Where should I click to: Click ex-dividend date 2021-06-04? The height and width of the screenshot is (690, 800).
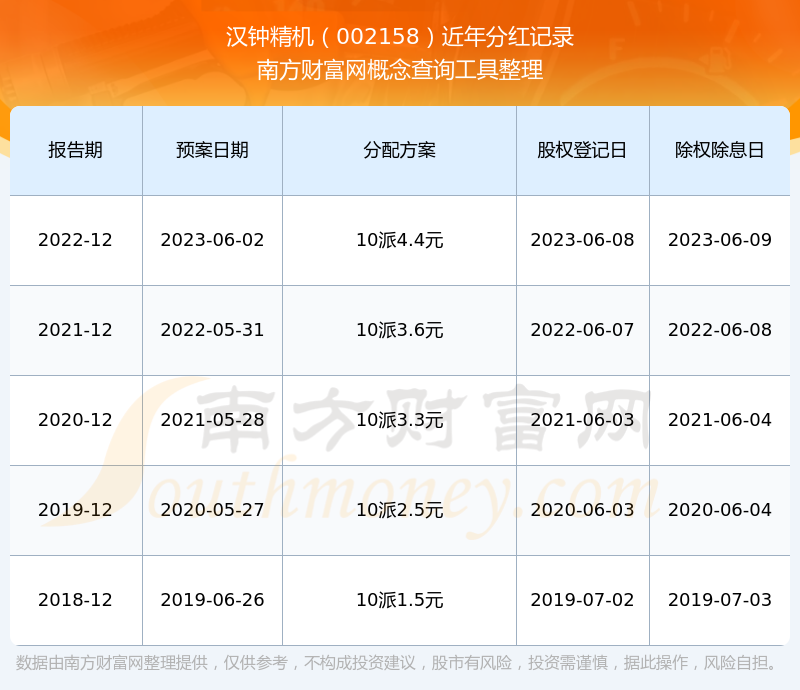coord(719,420)
